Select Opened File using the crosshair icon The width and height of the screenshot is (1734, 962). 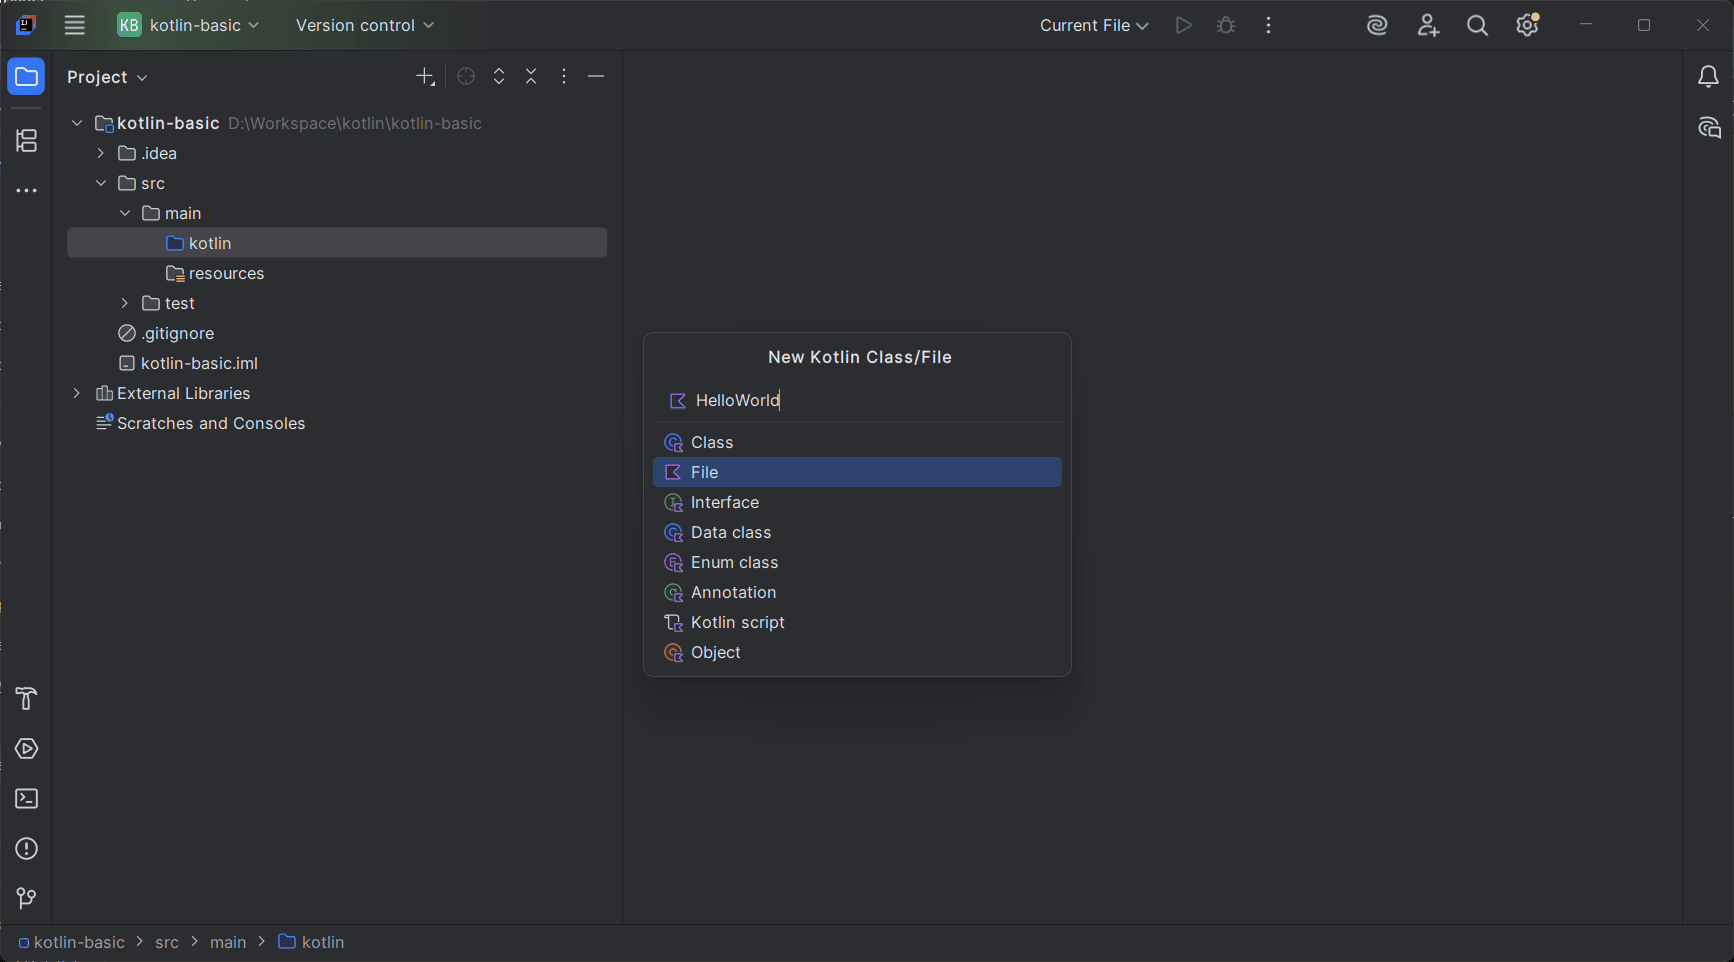[x=465, y=76]
